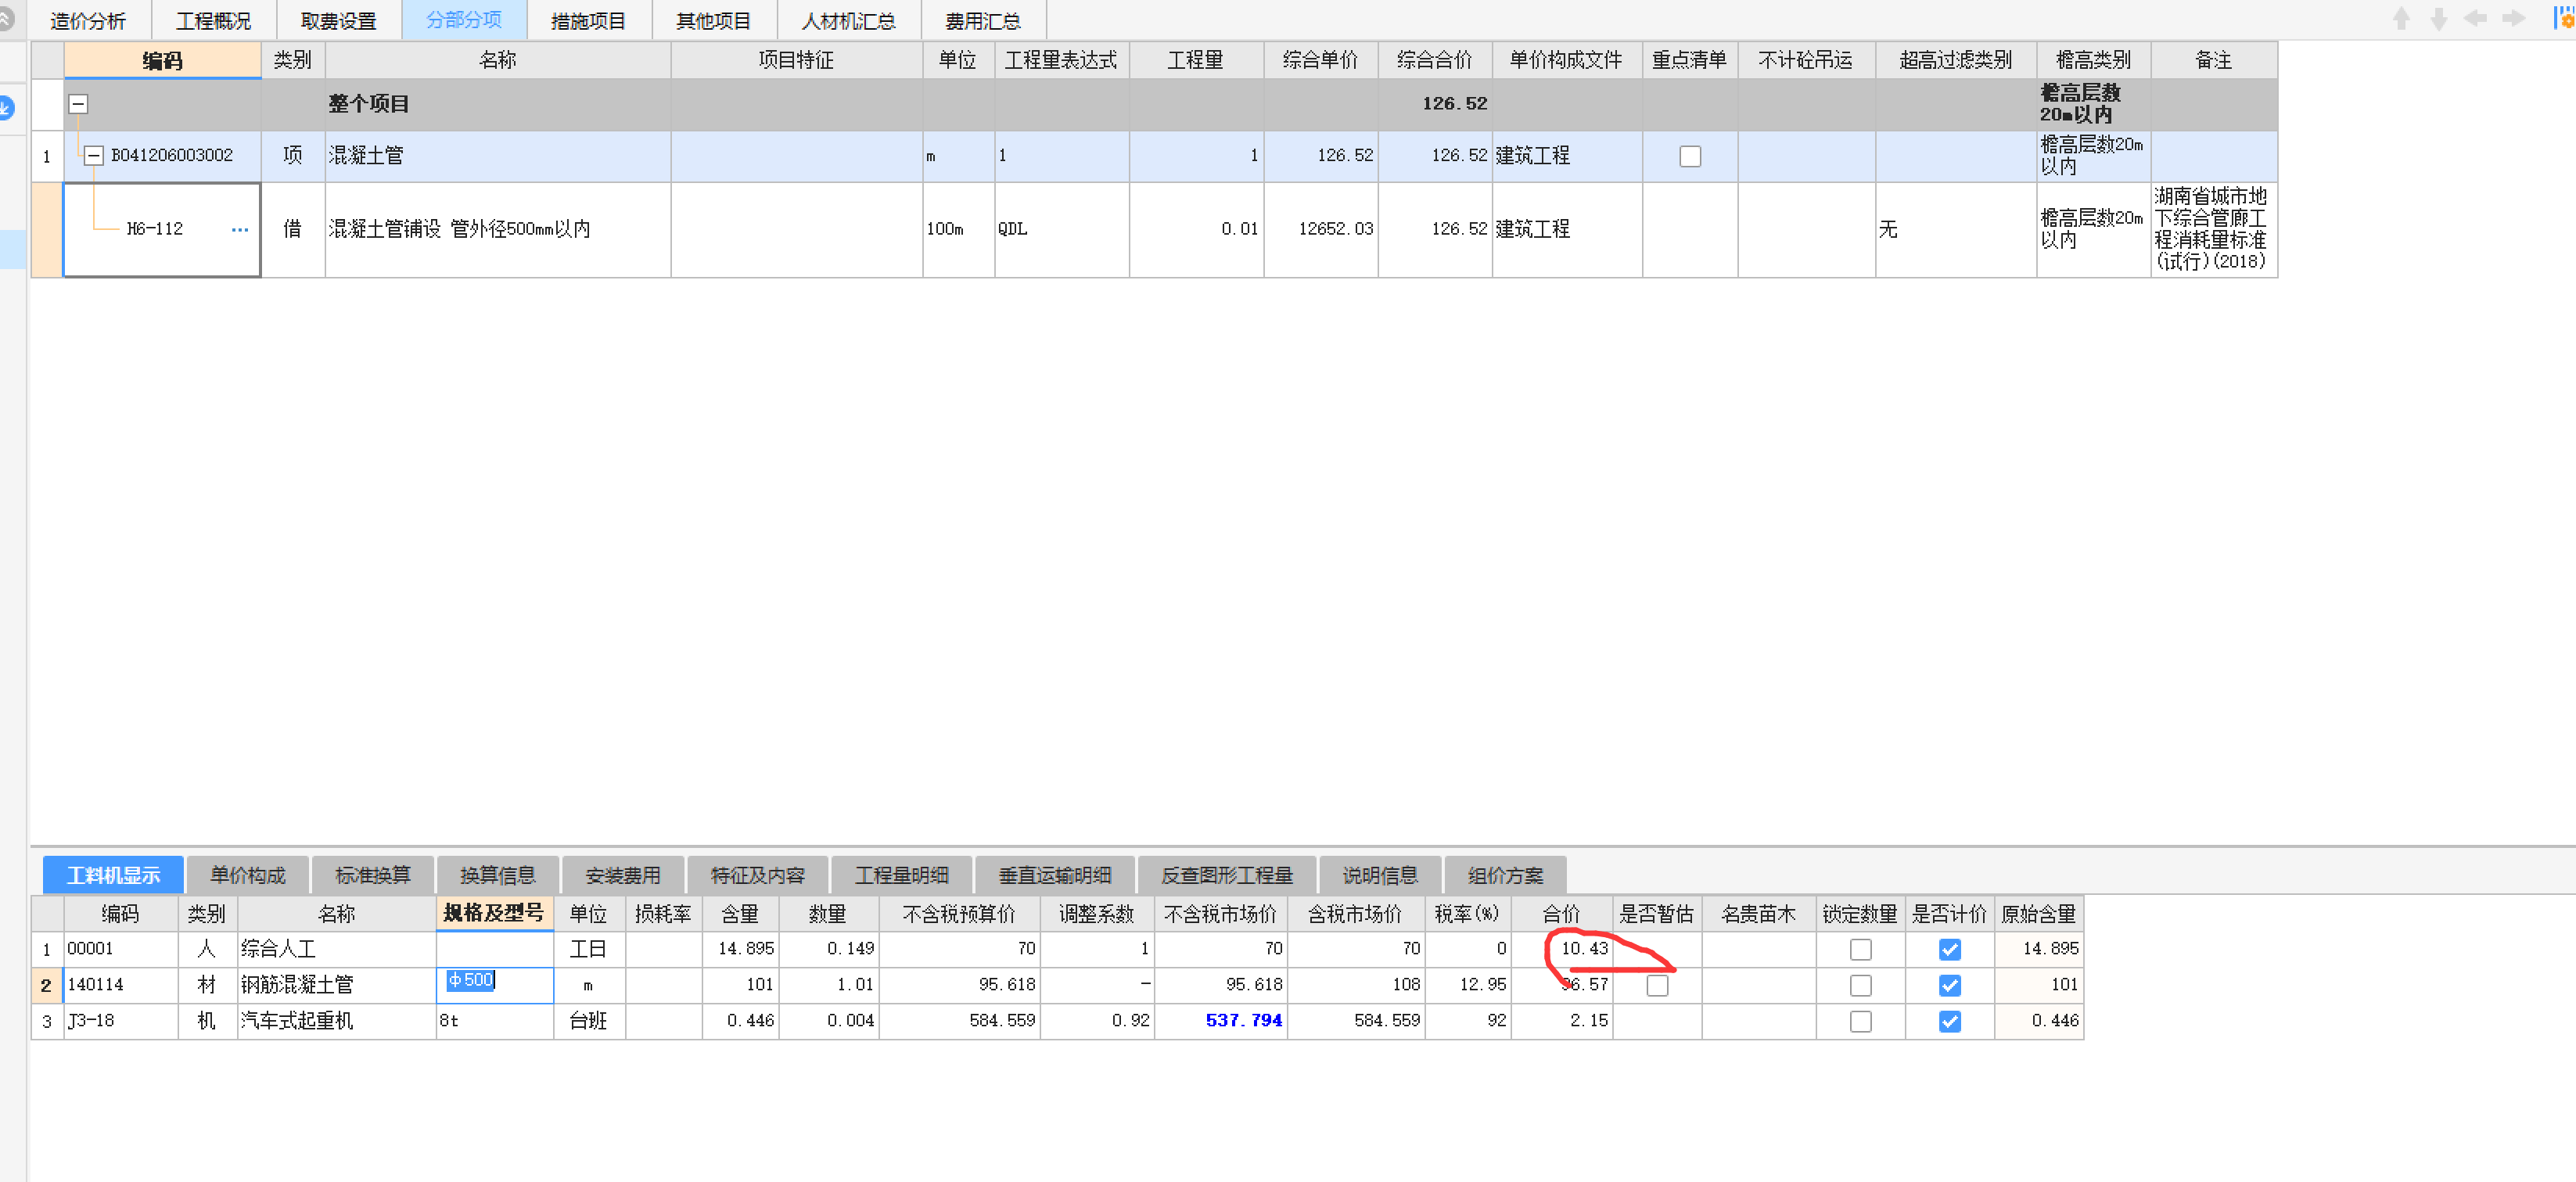
Task: Click the move left (promote) arrow icon
Action: pyautogui.click(x=2476, y=18)
